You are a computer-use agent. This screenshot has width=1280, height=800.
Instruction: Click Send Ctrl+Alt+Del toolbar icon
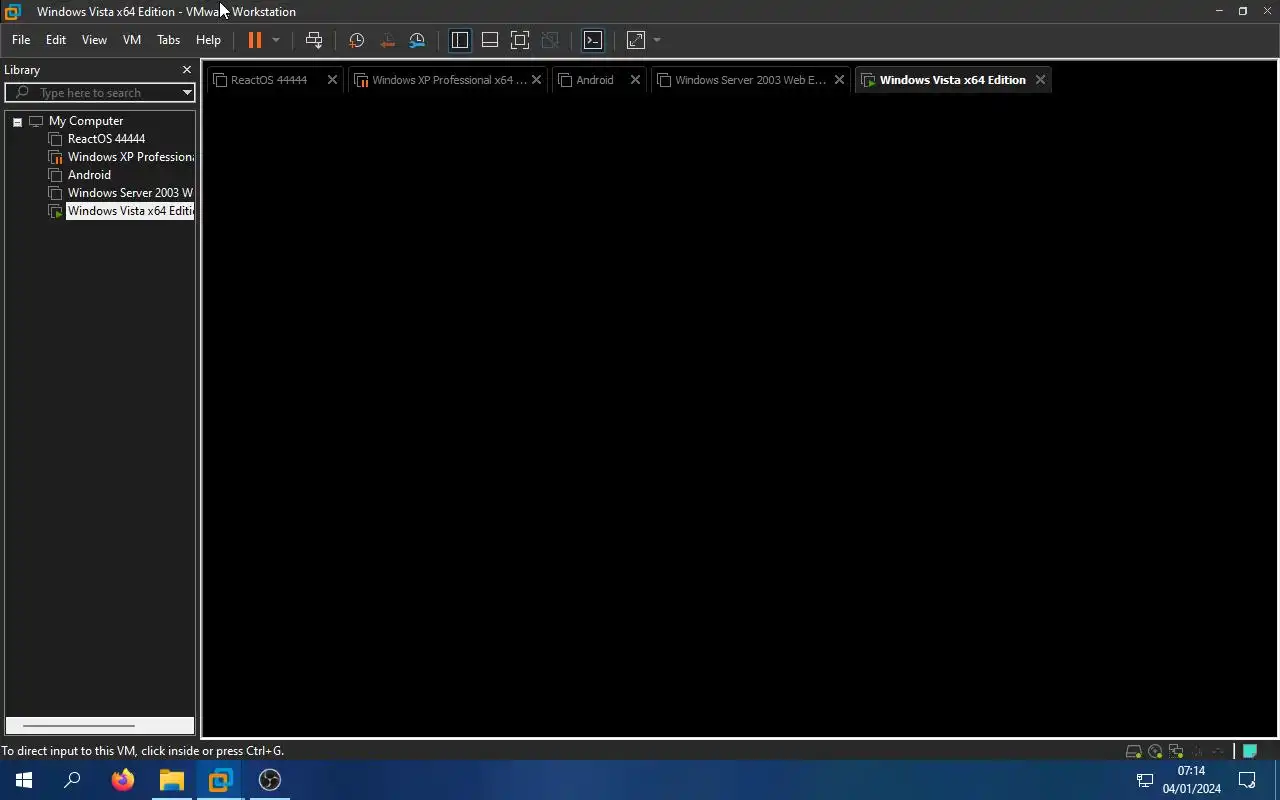click(314, 40)
